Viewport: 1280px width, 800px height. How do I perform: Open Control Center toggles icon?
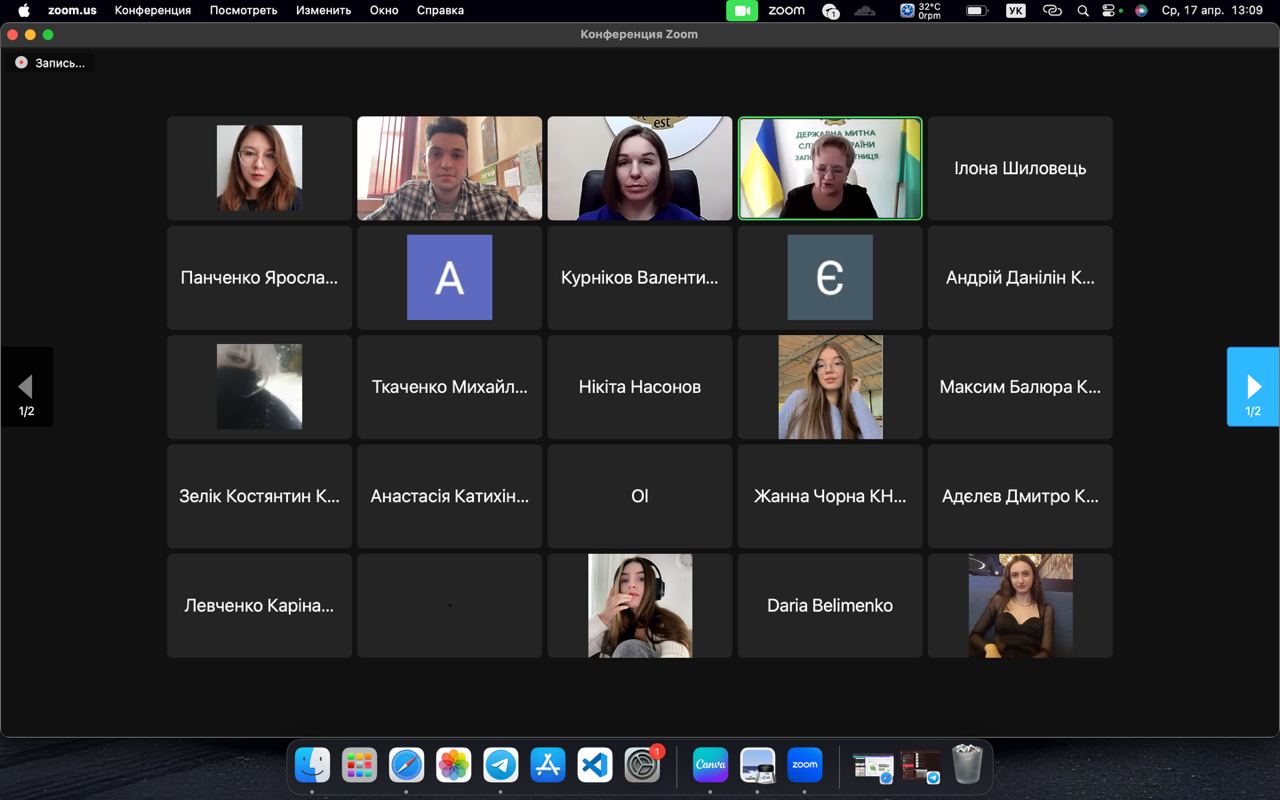tap(1109, 11)
